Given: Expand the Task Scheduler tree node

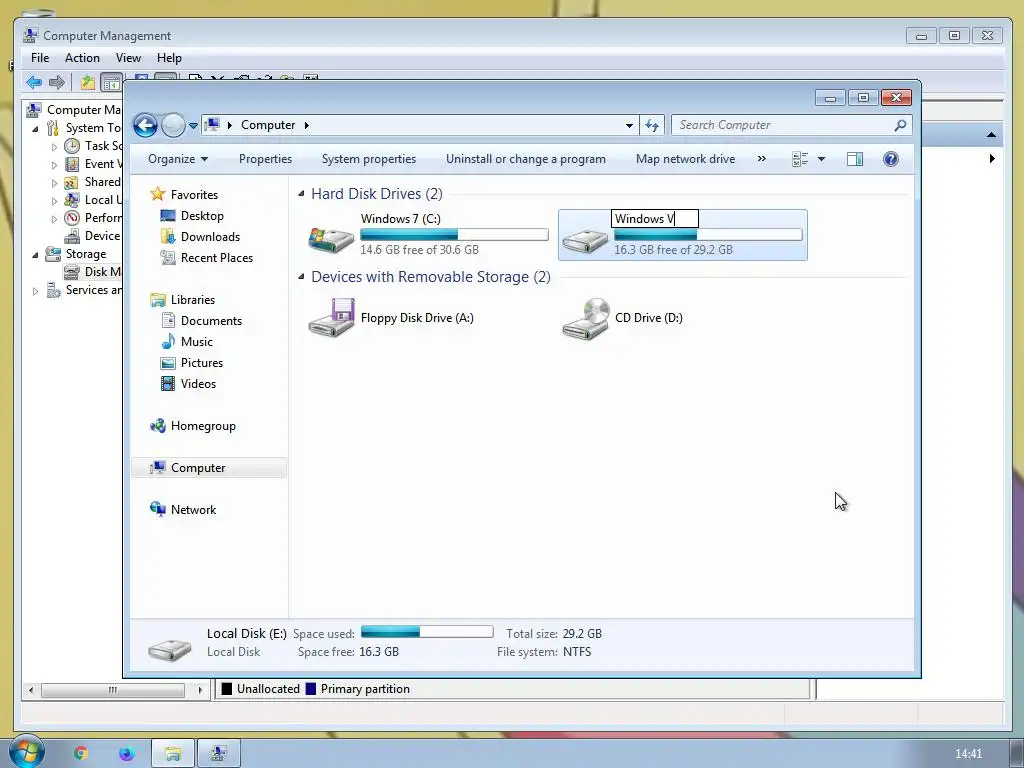Looking at the screenshot, I should [x=54, y=147].
